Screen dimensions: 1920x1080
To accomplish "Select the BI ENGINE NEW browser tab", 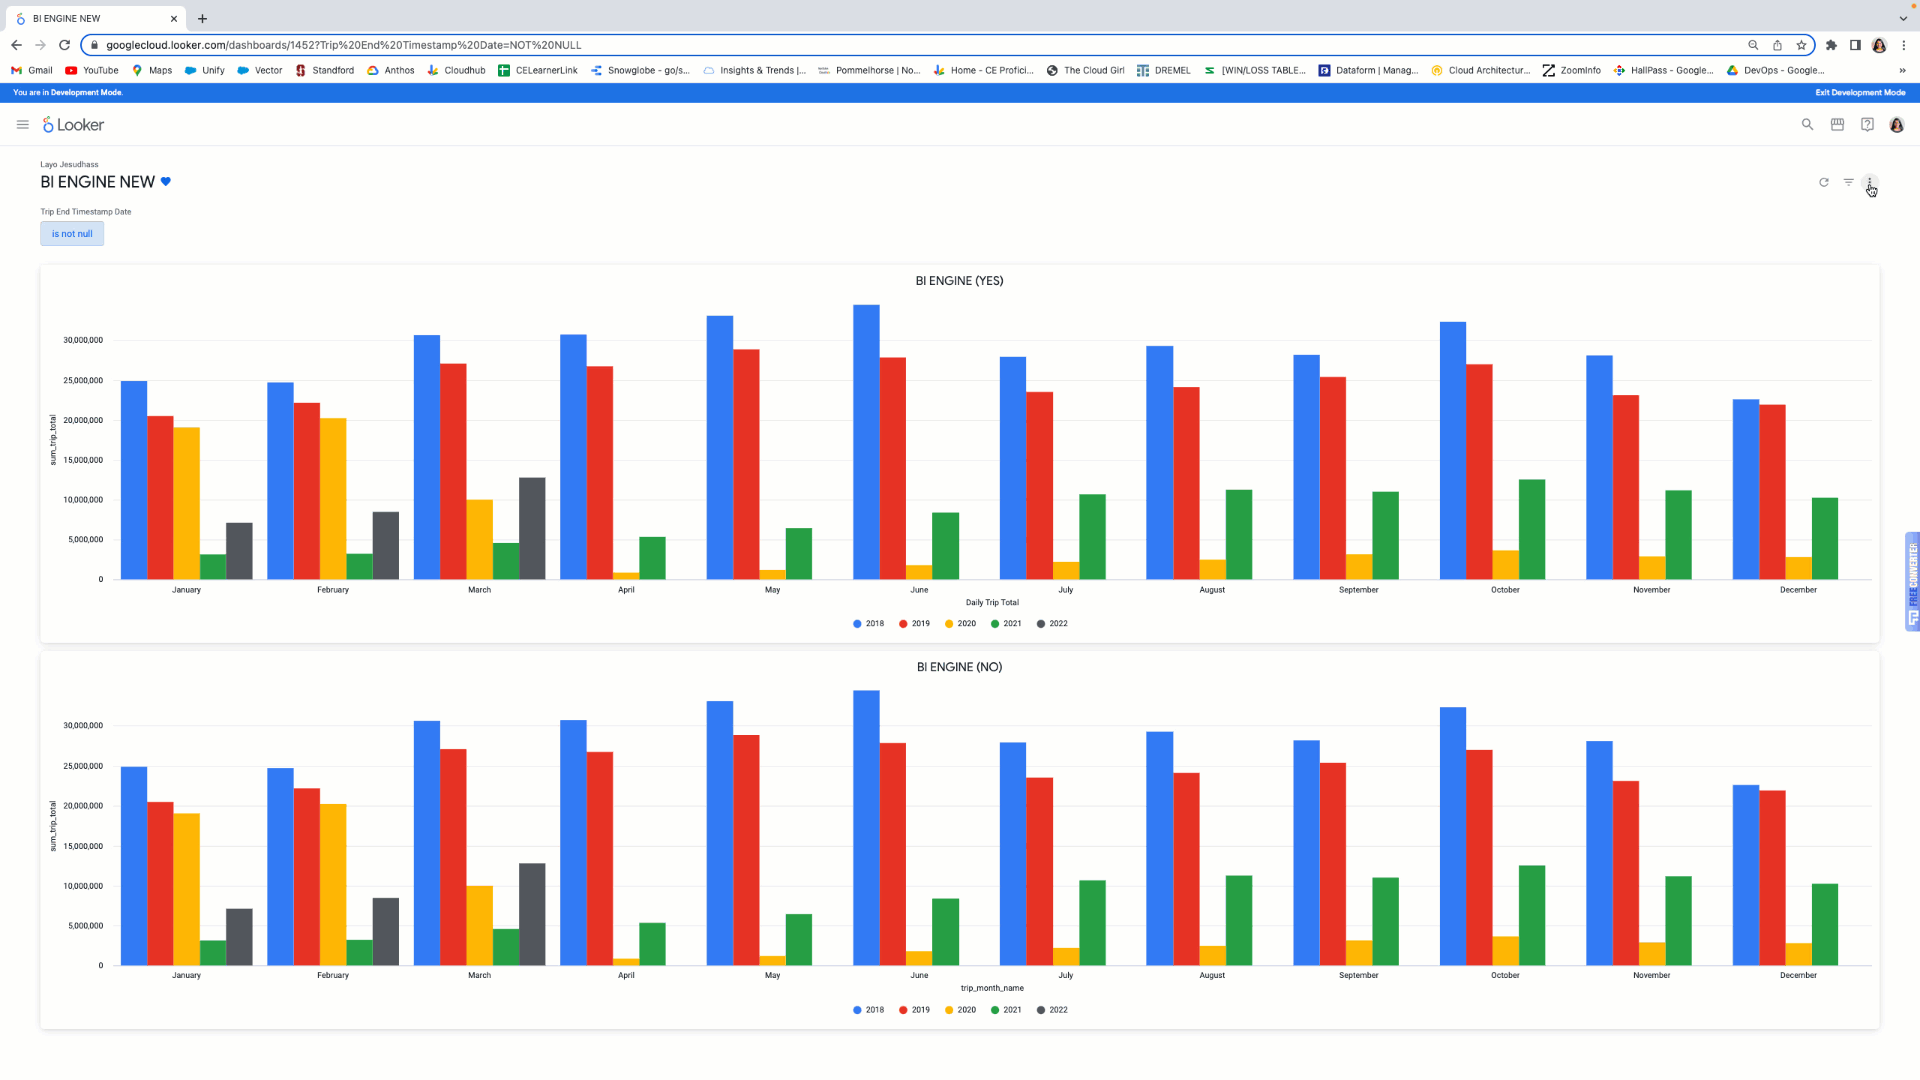I will (x=95, y=18).
